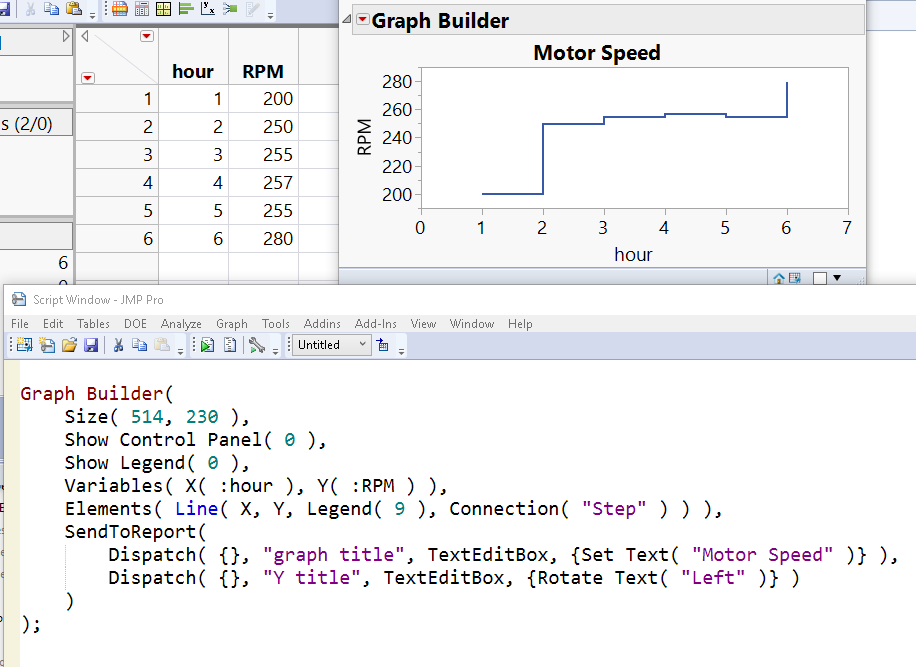The height and width of the screenshot is (667, 916).
Task: Open the Addins menu
Action: [x=322, y=324]
